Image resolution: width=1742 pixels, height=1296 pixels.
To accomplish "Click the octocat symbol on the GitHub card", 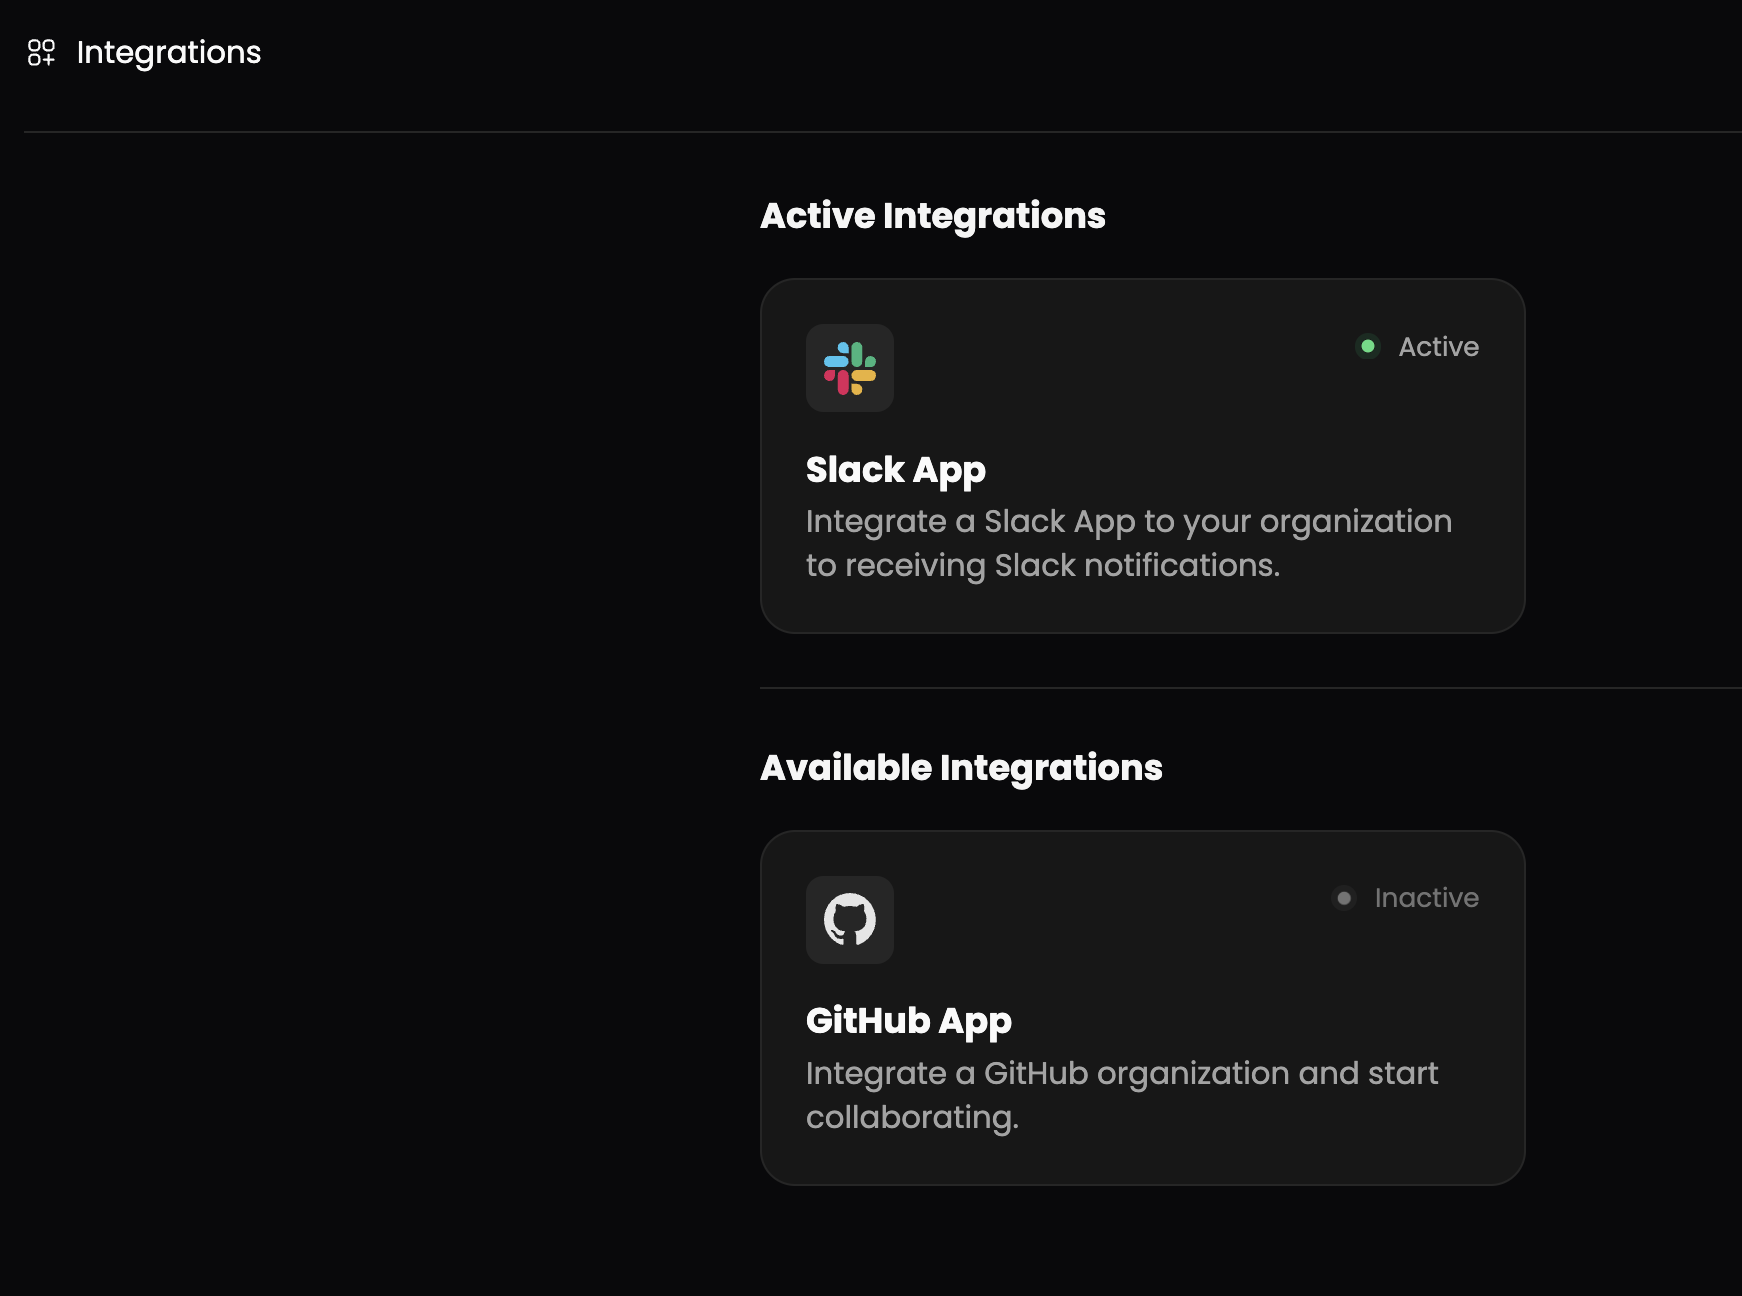I will tap(850, 919).
